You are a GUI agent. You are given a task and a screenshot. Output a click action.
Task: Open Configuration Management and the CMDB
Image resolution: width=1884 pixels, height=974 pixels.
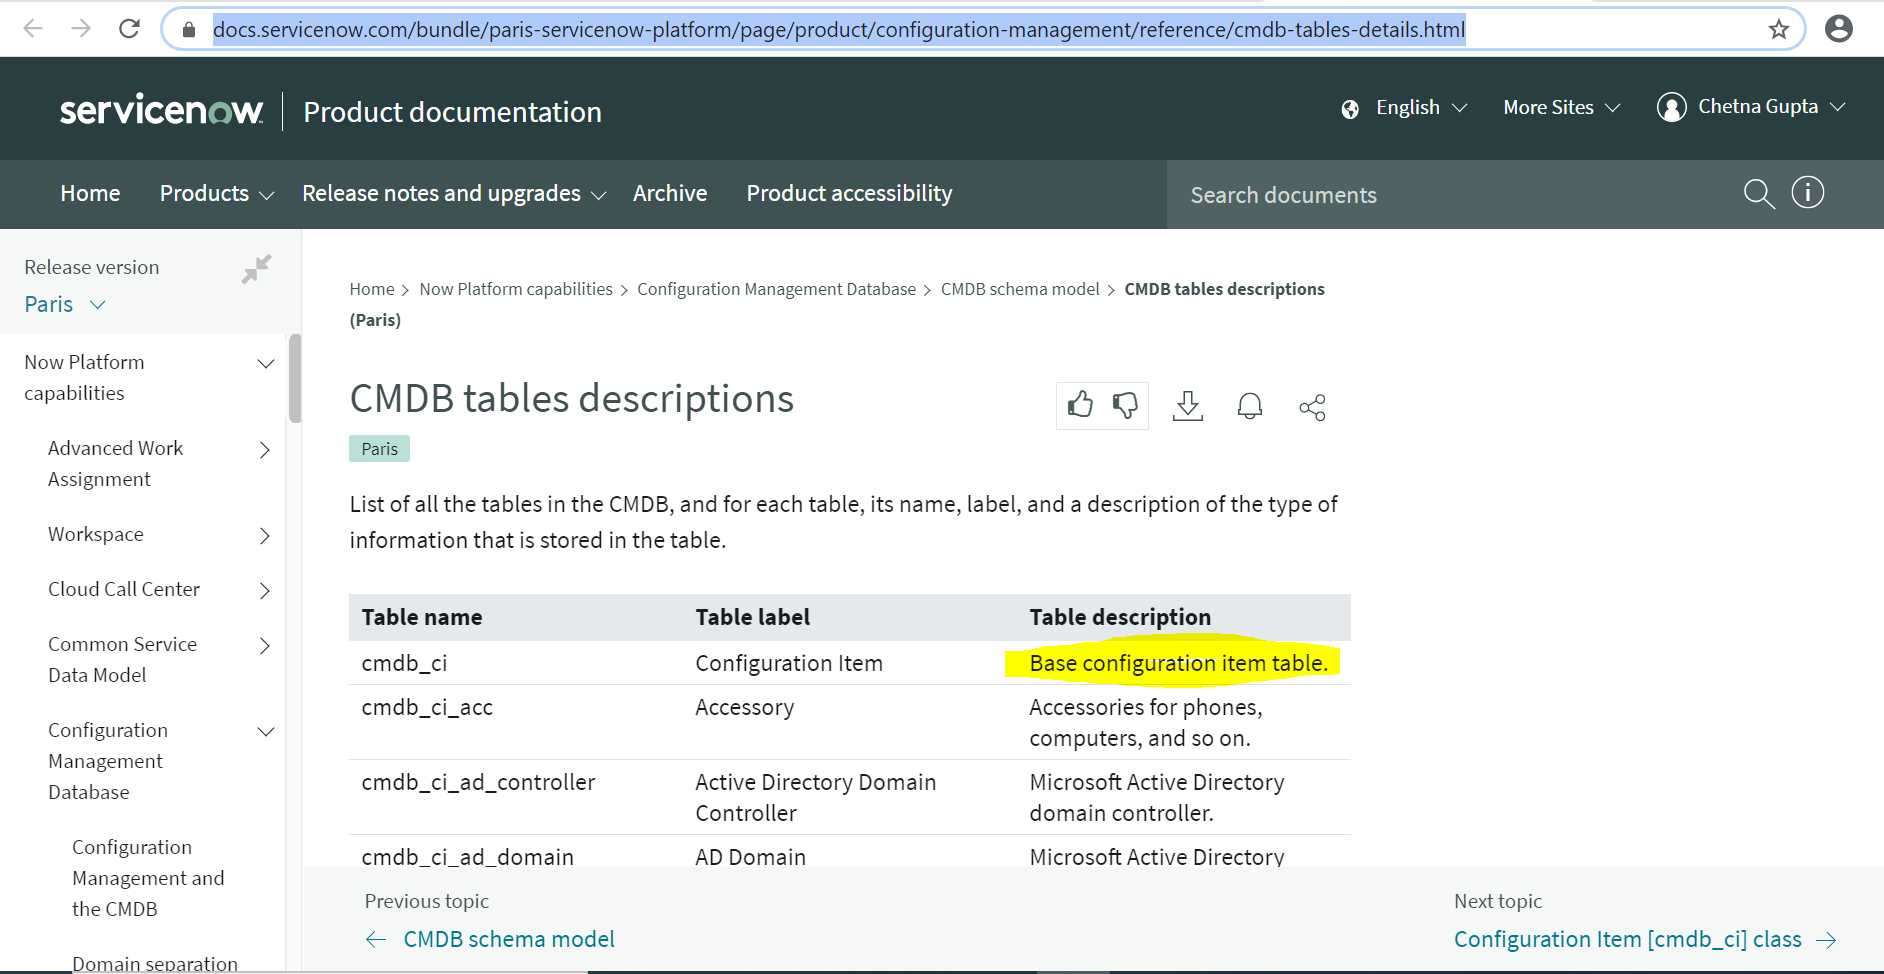click(148, 878)
